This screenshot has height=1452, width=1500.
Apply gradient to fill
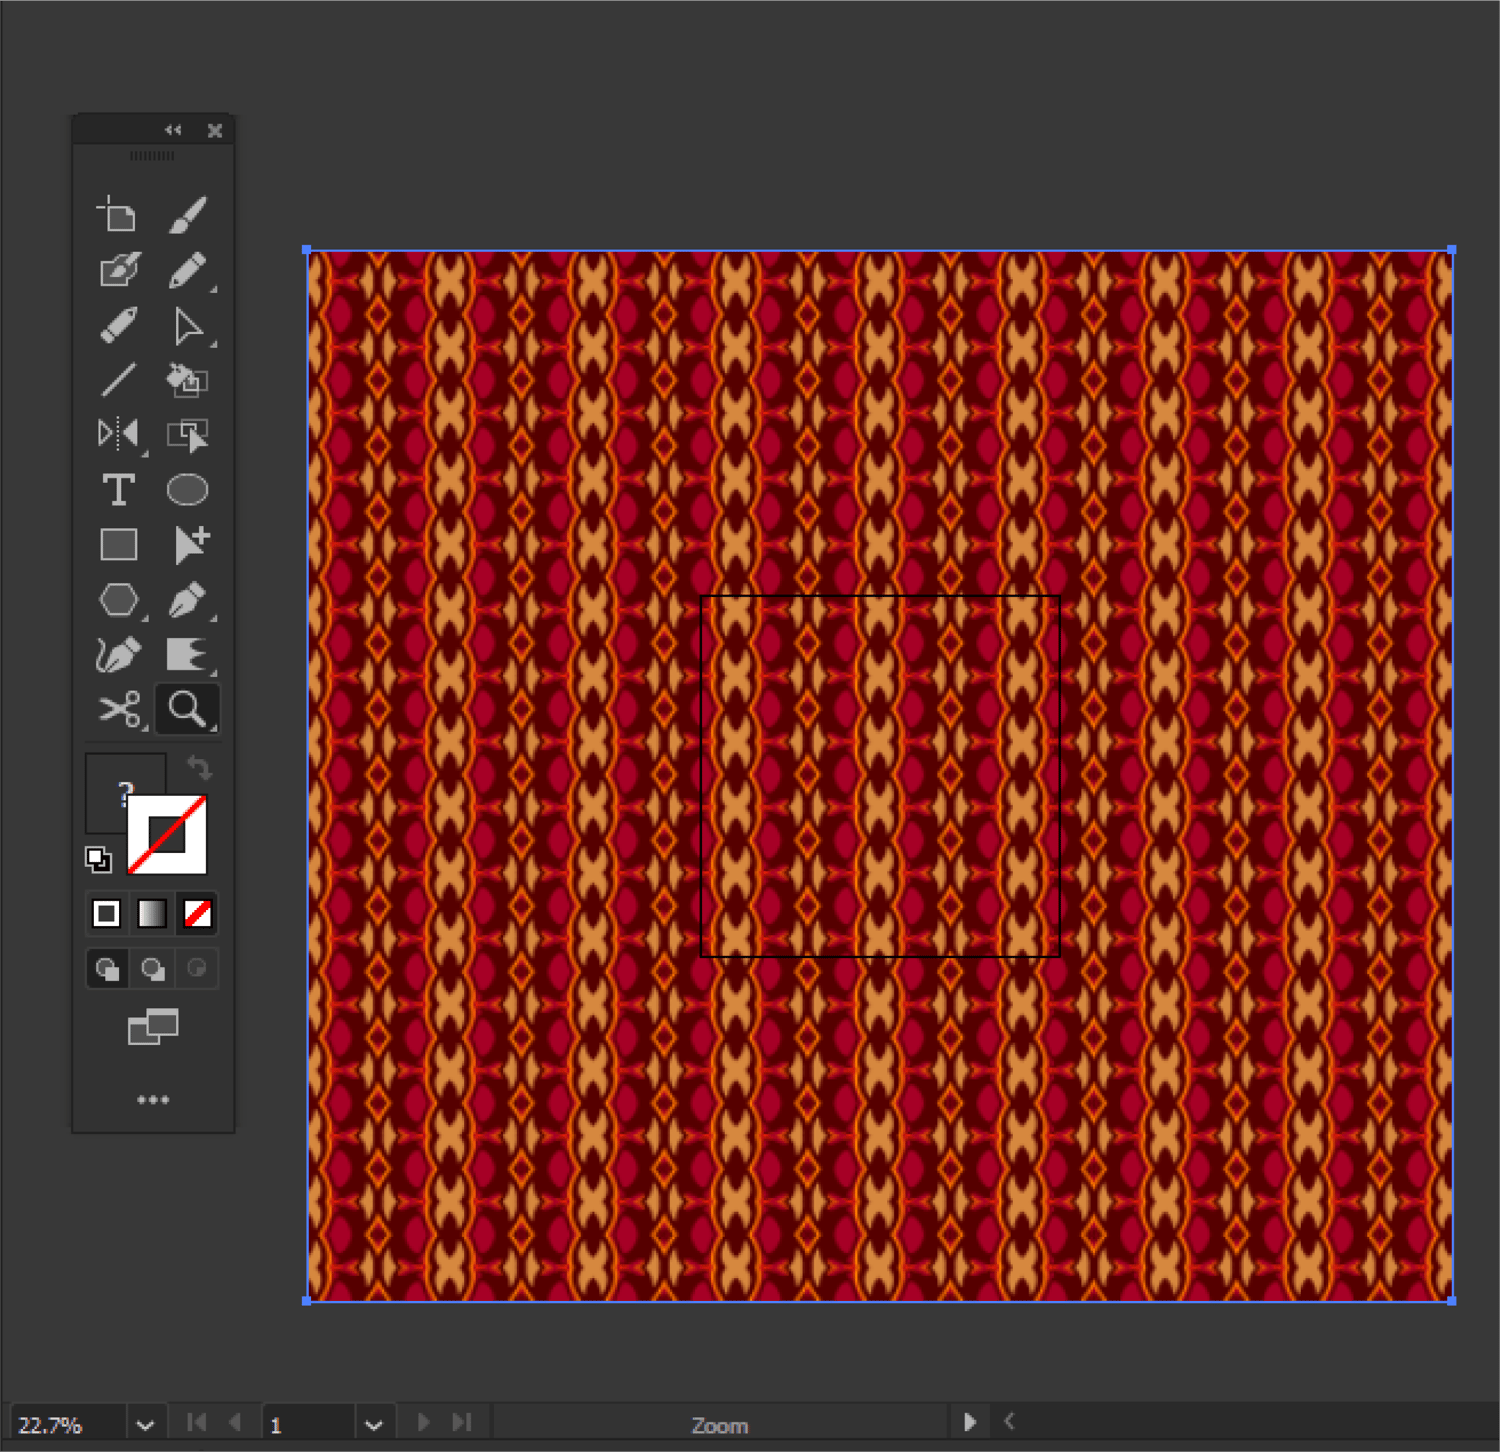pos(151,913)
